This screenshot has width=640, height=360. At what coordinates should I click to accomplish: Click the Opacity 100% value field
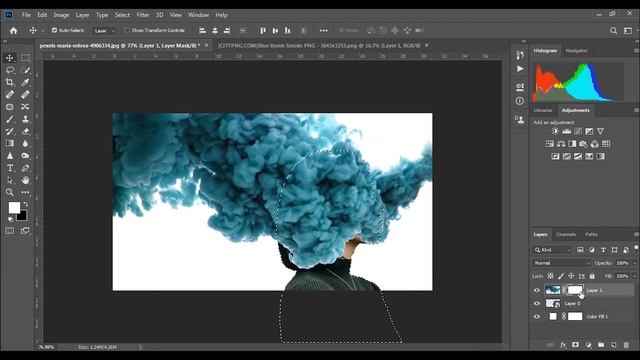pyautogui.click(x=622, y=263)
